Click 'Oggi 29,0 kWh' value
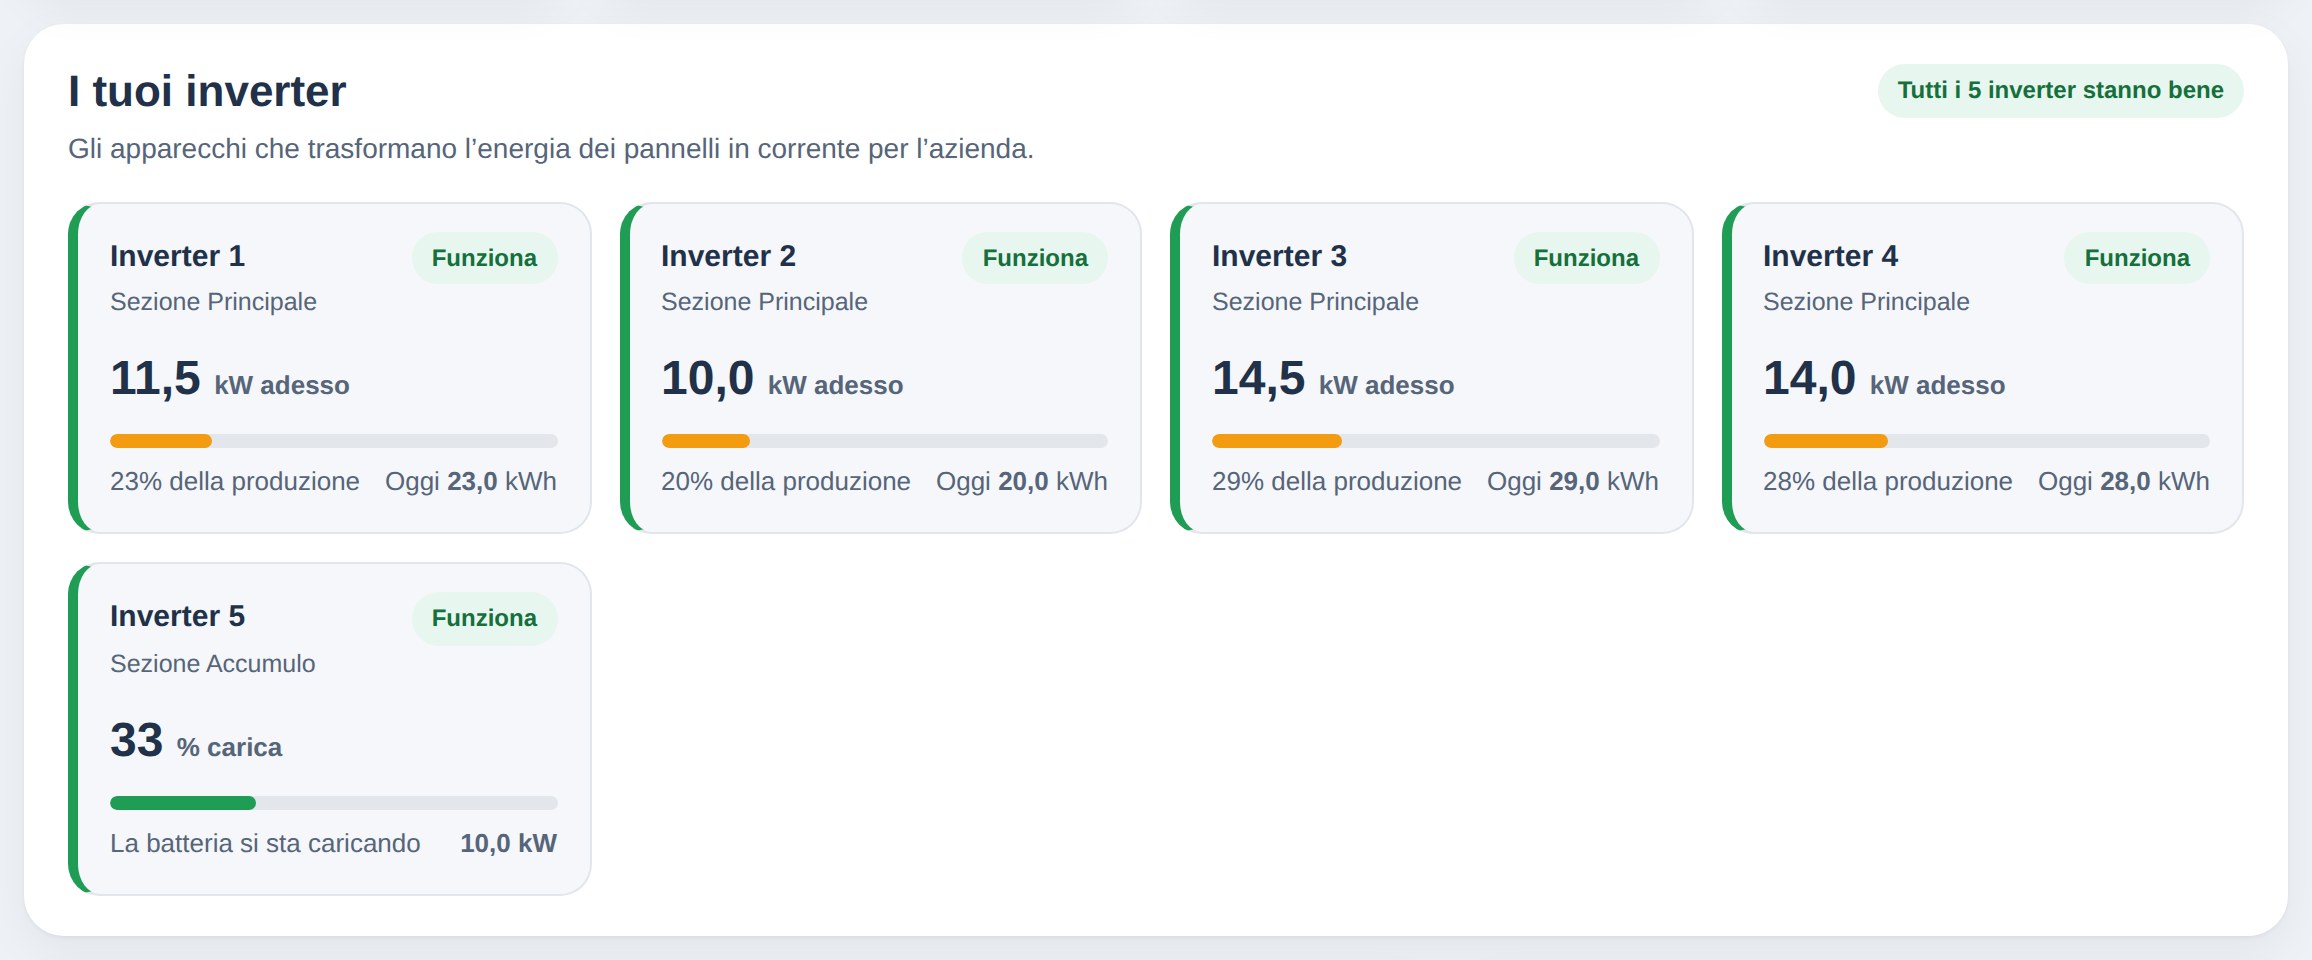The image size is (2312, 960). [1573, 481]
